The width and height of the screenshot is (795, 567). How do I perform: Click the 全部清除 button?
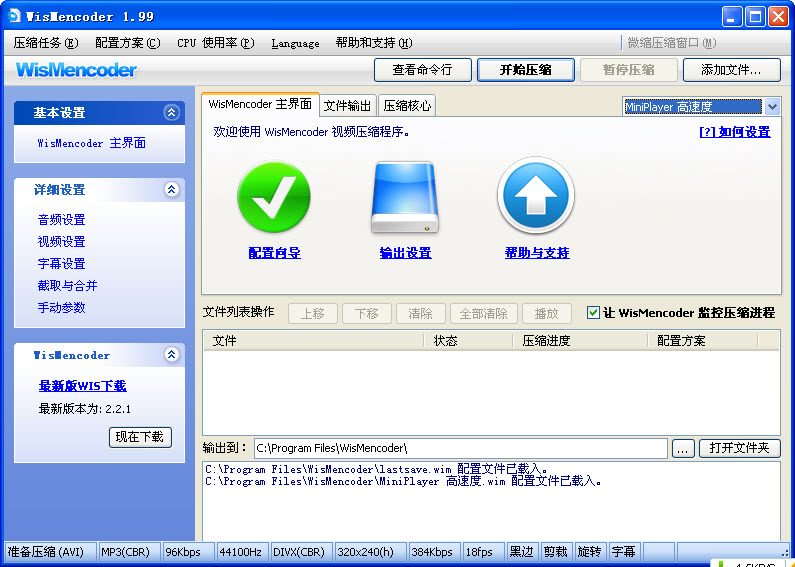(x=484, y=313)
